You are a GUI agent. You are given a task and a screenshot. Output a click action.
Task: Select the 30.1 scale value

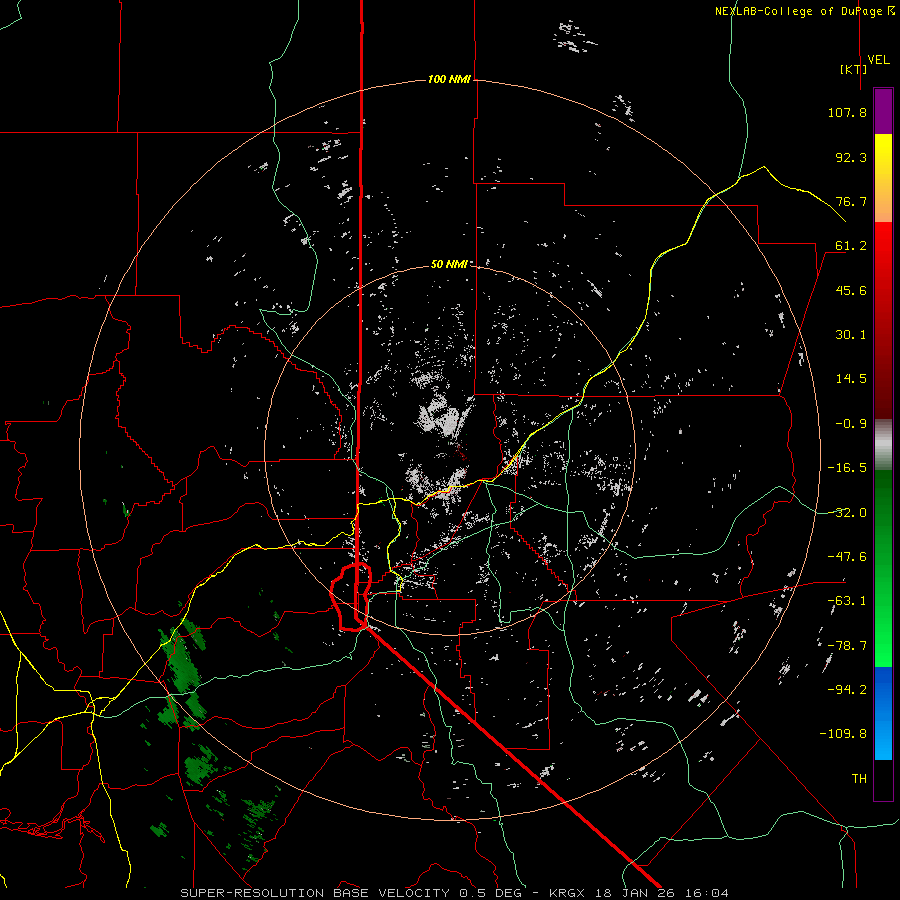tap(851, 335)
